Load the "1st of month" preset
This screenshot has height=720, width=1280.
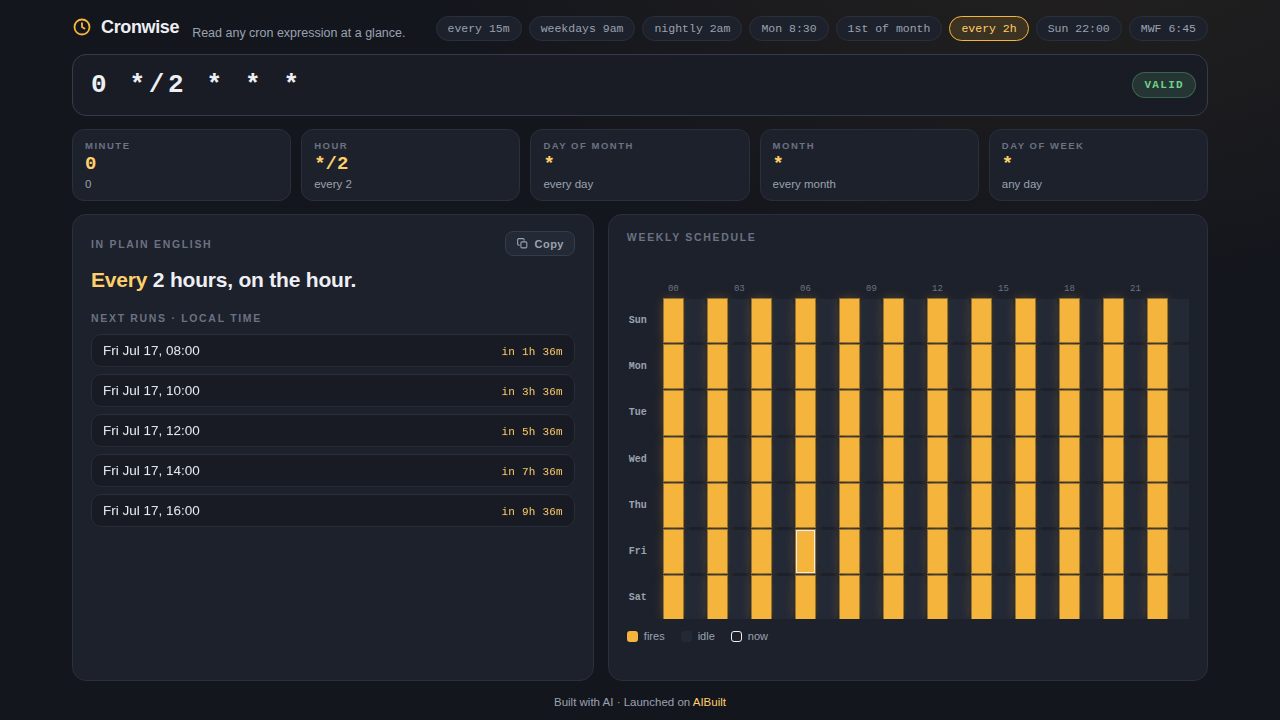(889, 28)
